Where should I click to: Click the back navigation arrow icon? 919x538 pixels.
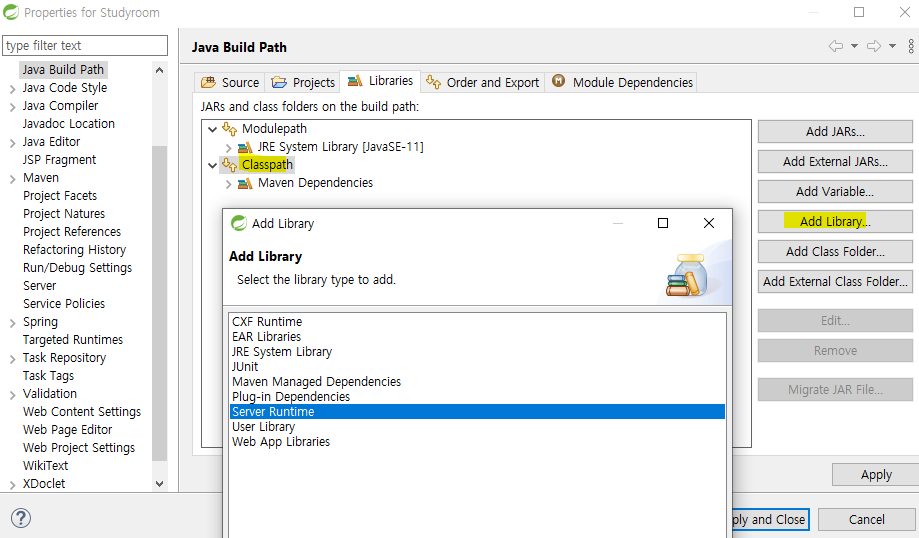836,46
